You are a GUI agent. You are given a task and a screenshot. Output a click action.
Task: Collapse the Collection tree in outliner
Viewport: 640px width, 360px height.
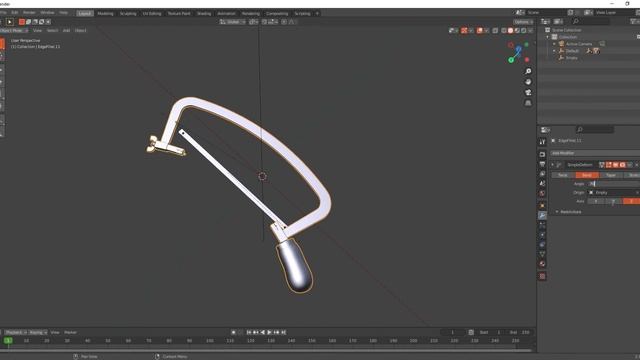click(548, 37)
